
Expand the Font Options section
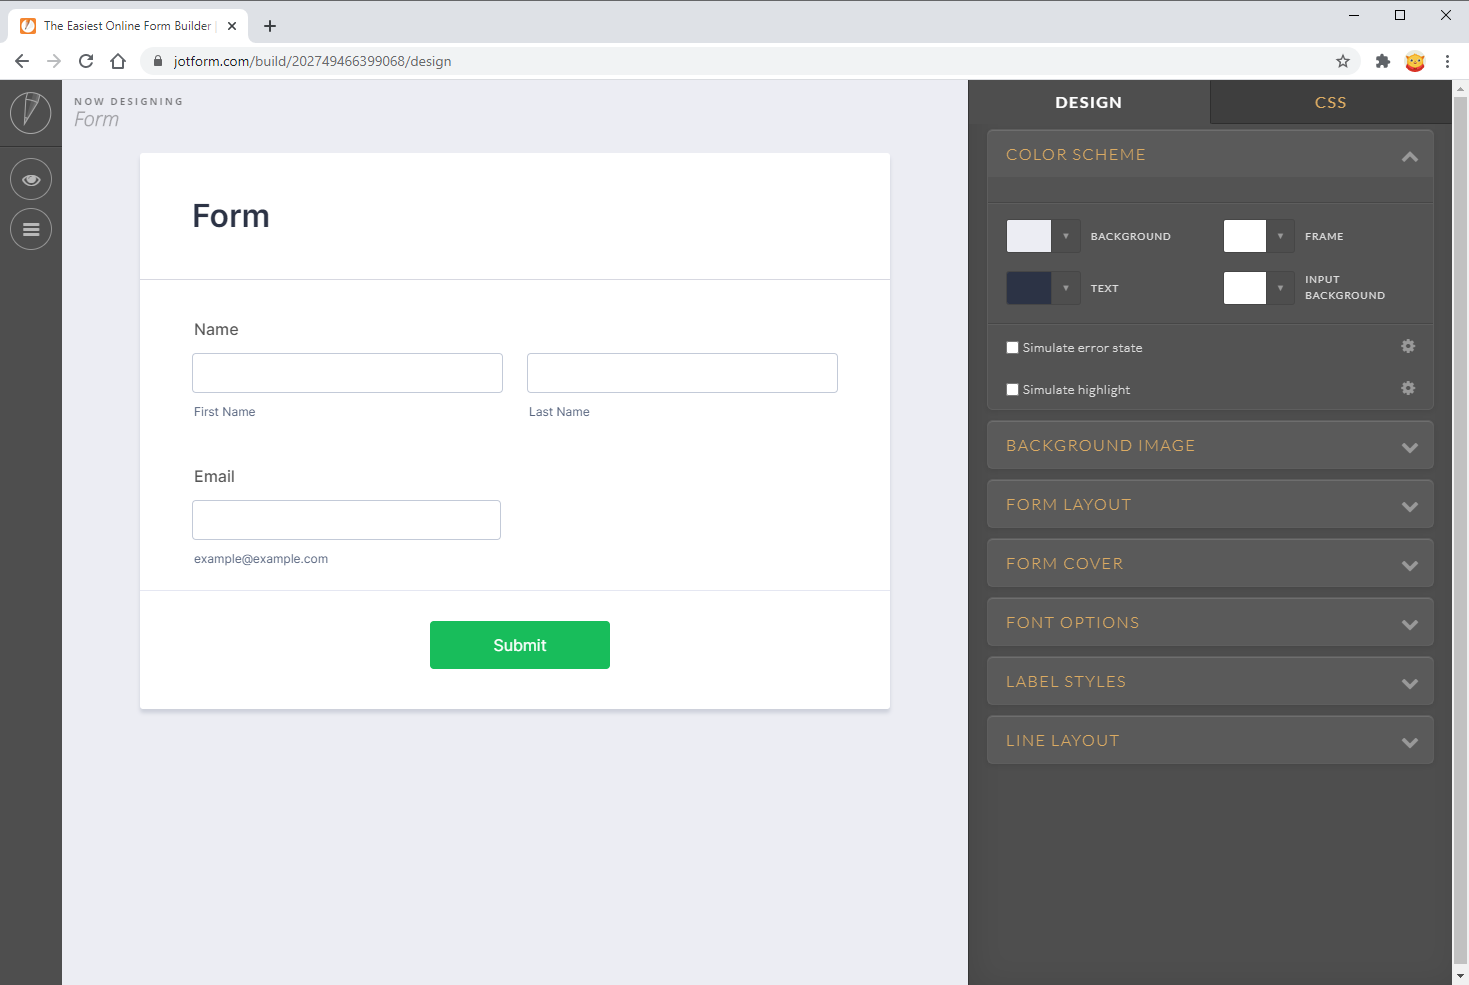(x=1210, y=623)
